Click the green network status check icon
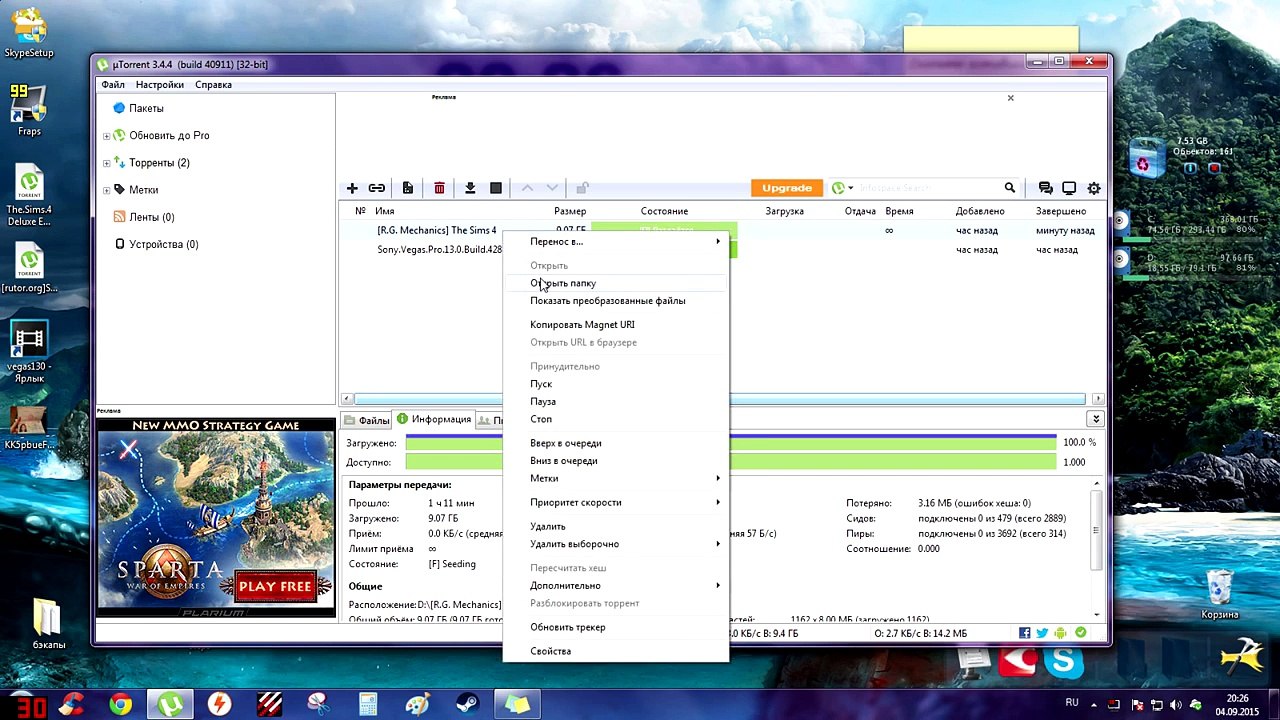 point(1080,633)
